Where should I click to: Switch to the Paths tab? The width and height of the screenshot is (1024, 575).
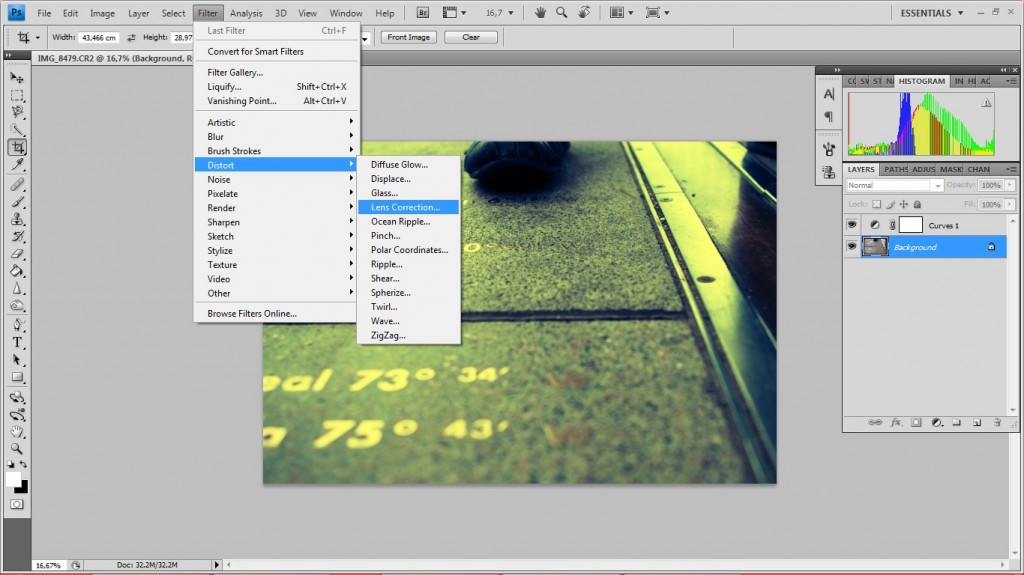896,169
